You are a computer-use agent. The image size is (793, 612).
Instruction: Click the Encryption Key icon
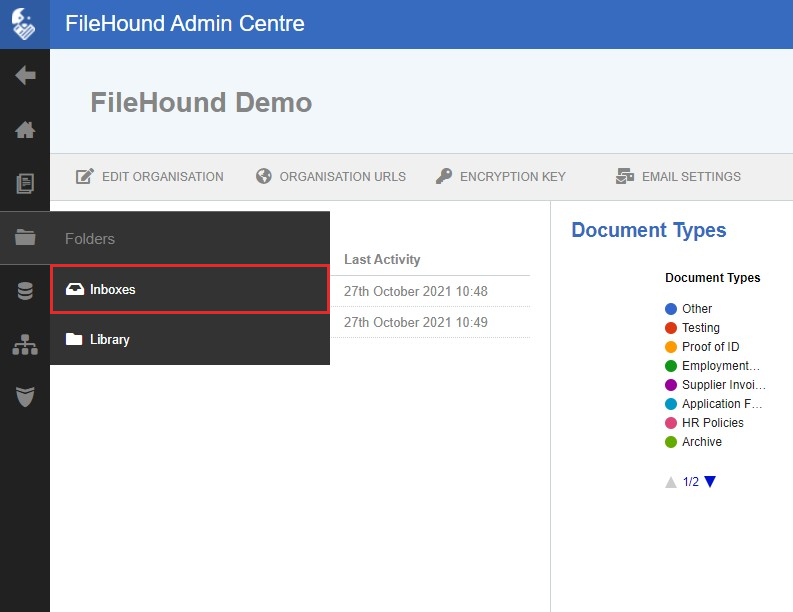[444, 176]
